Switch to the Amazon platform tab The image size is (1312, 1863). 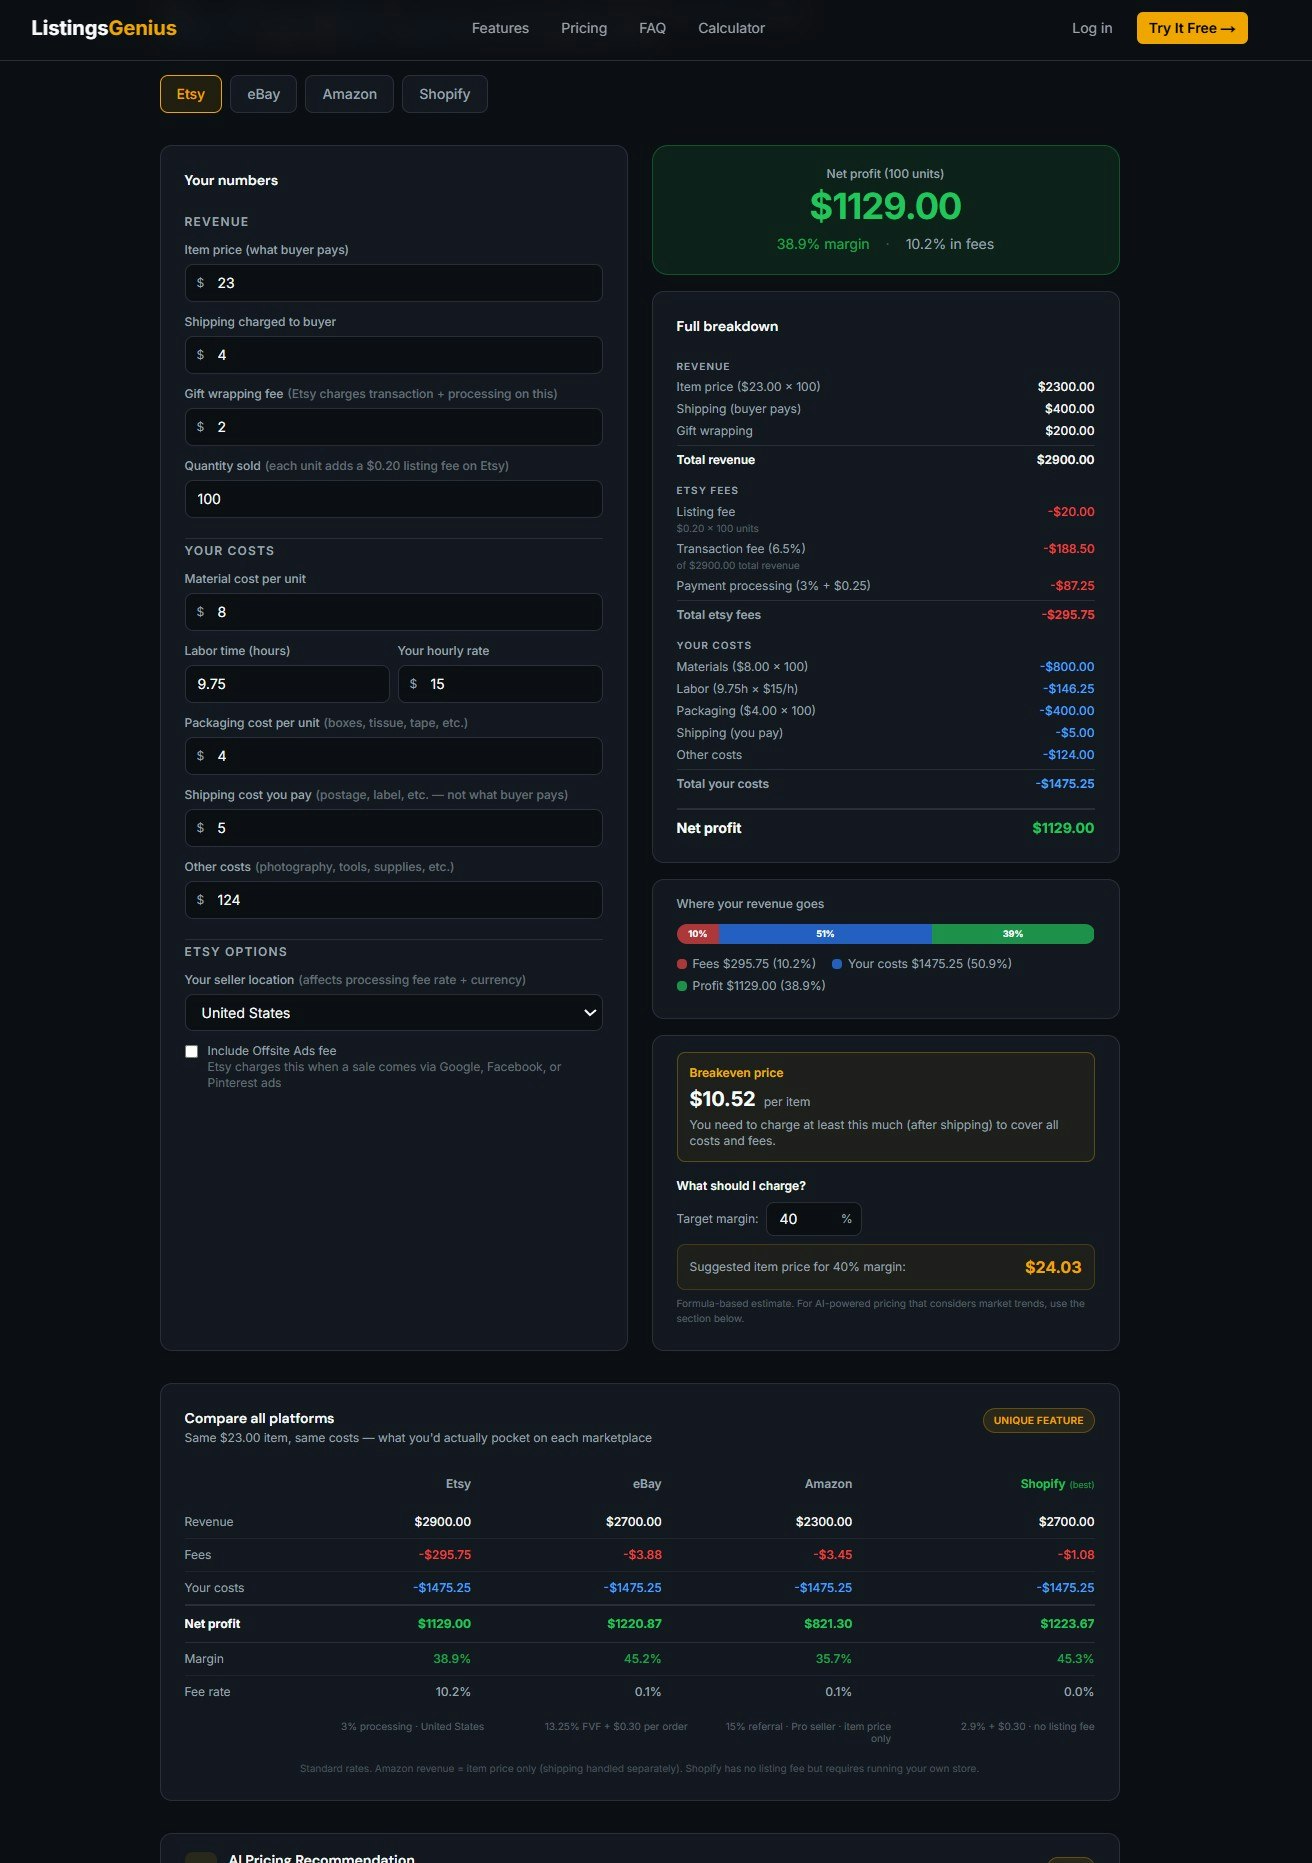[x=349, y=94]
